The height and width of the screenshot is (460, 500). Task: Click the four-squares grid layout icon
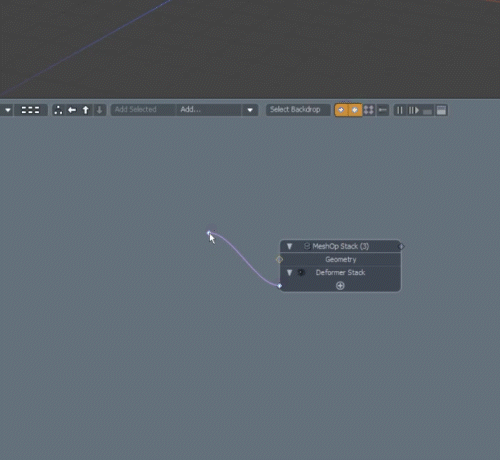click(369, 110)
